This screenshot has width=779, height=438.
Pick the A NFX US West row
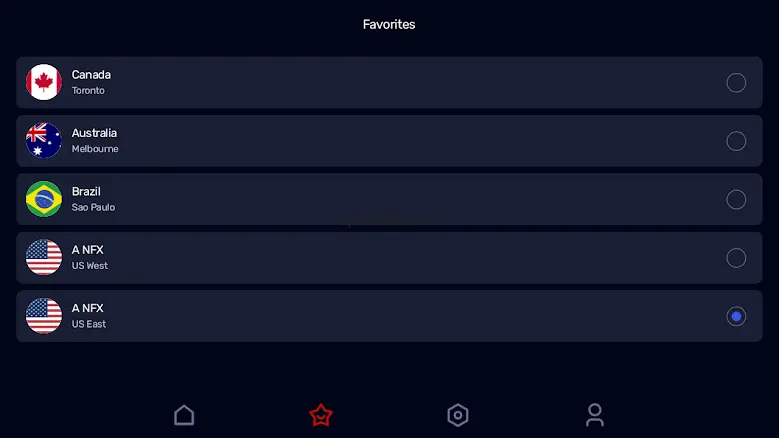389,258
